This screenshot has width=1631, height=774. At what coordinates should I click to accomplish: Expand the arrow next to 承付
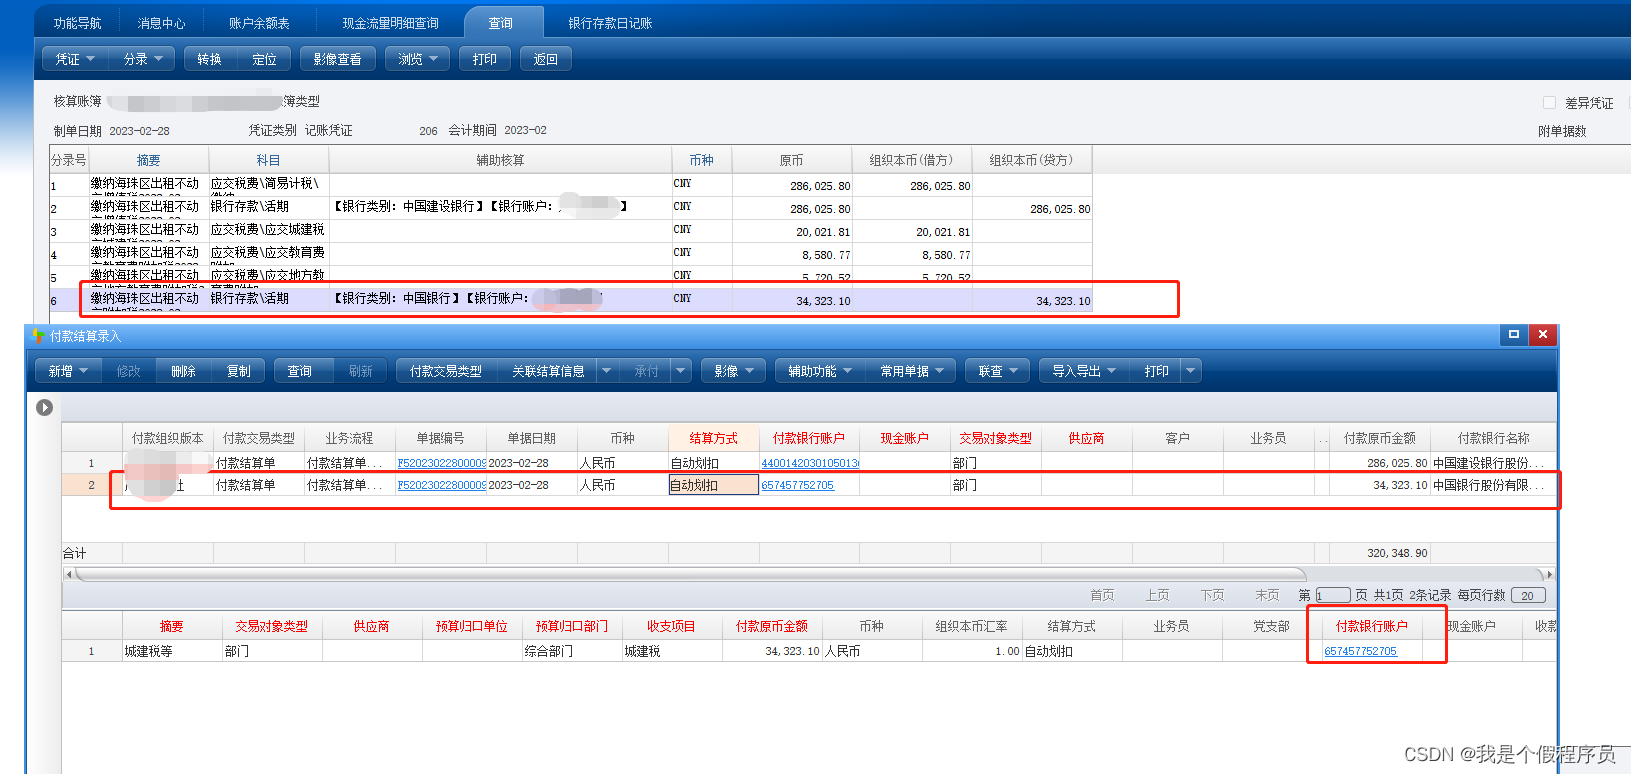click(x=681, y=371)
